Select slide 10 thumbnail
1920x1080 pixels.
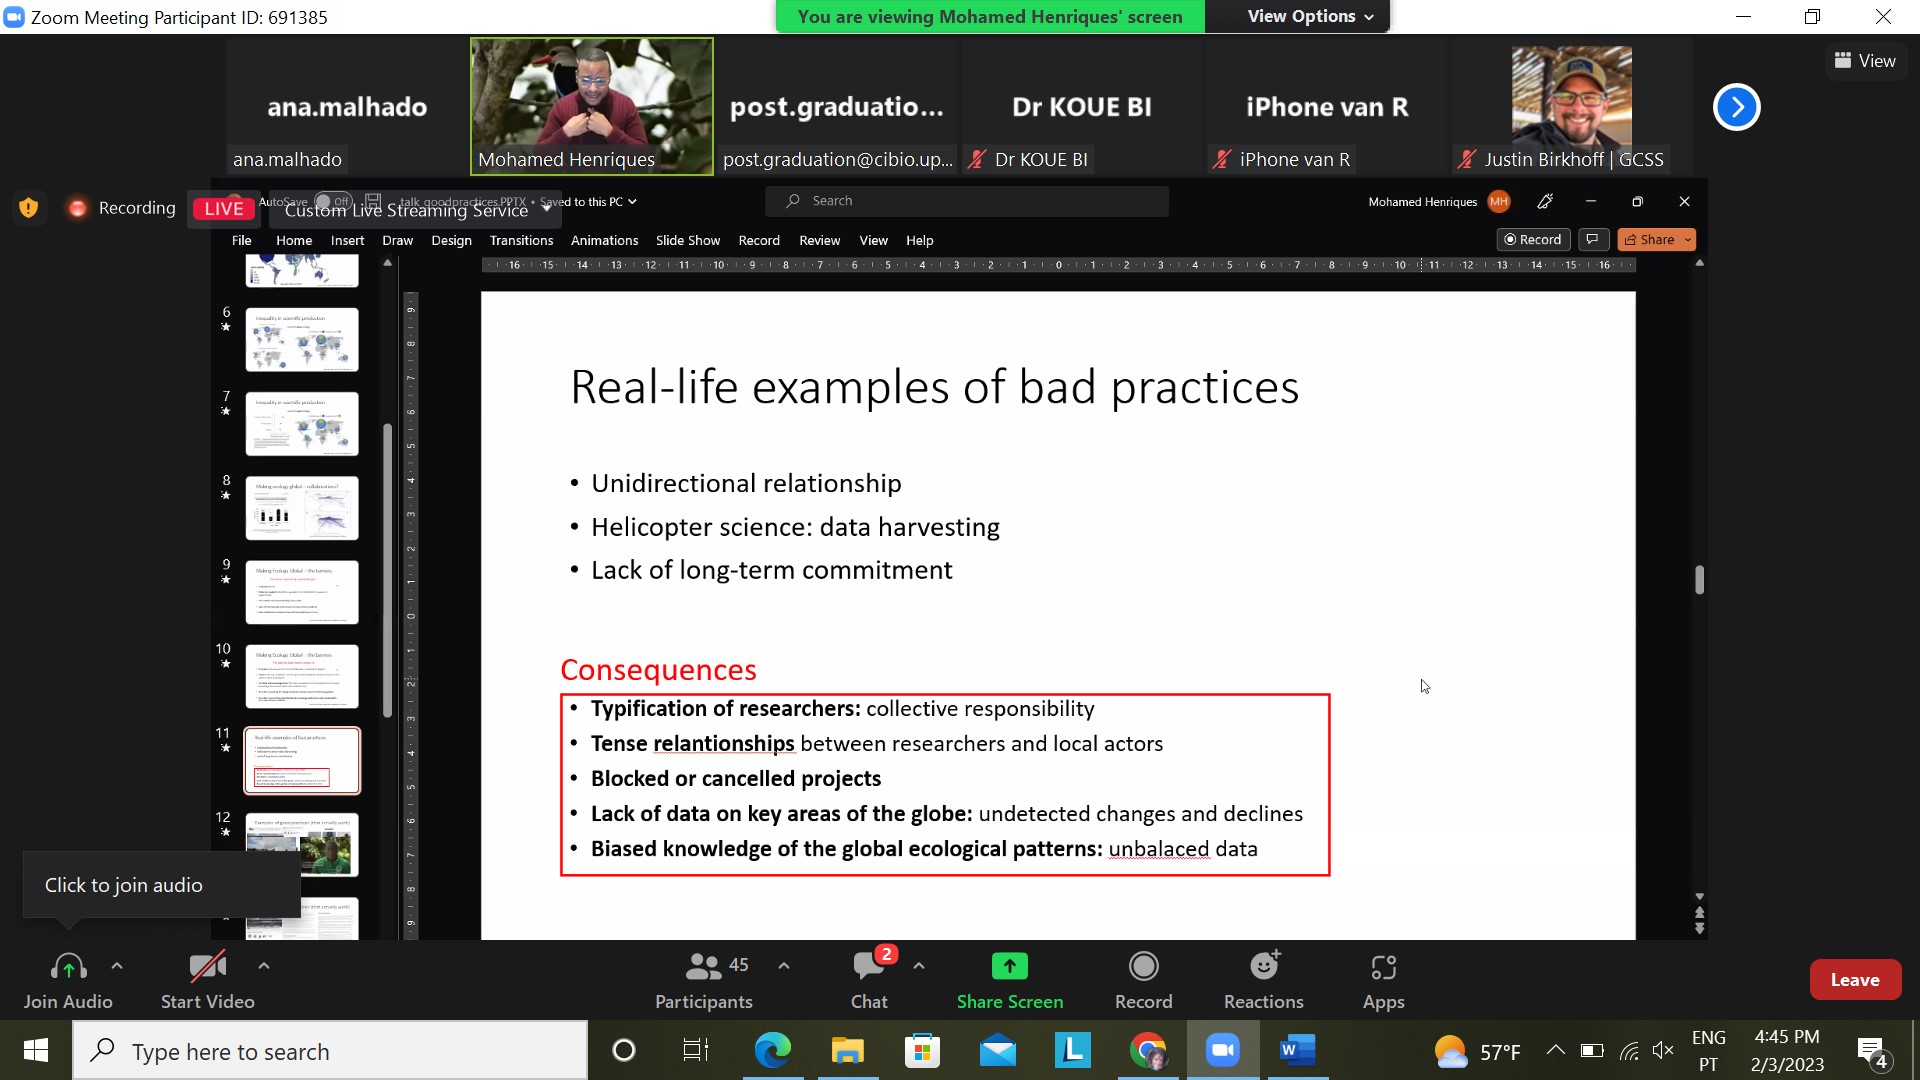pos(301,676)
